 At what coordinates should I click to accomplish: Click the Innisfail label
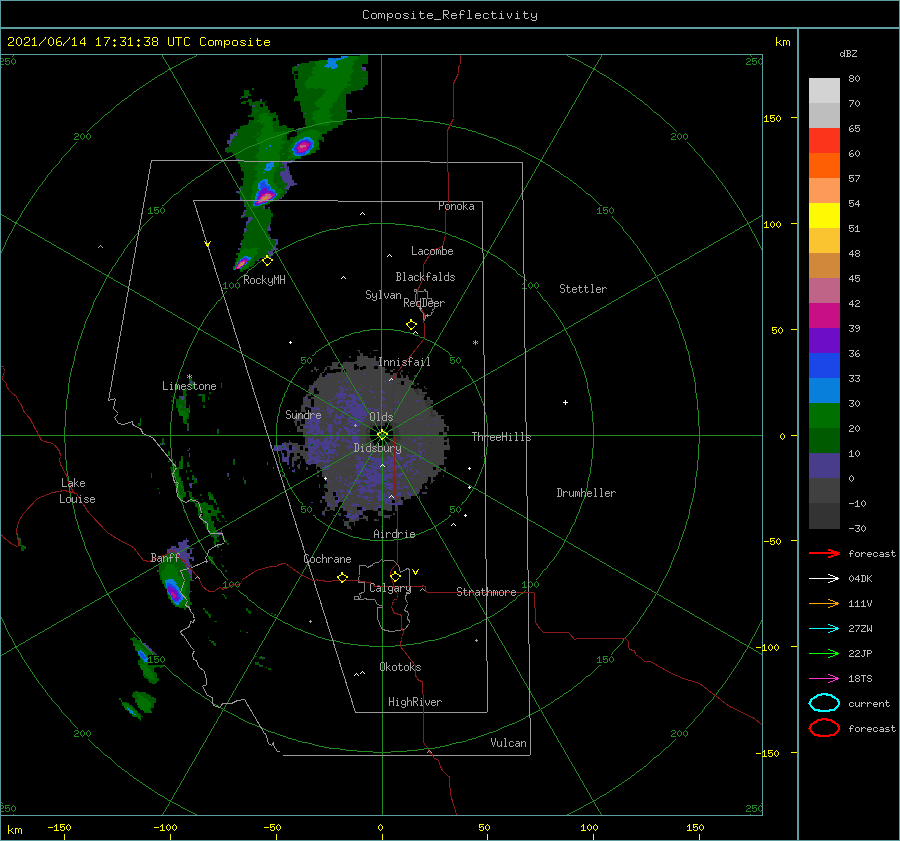404,362
